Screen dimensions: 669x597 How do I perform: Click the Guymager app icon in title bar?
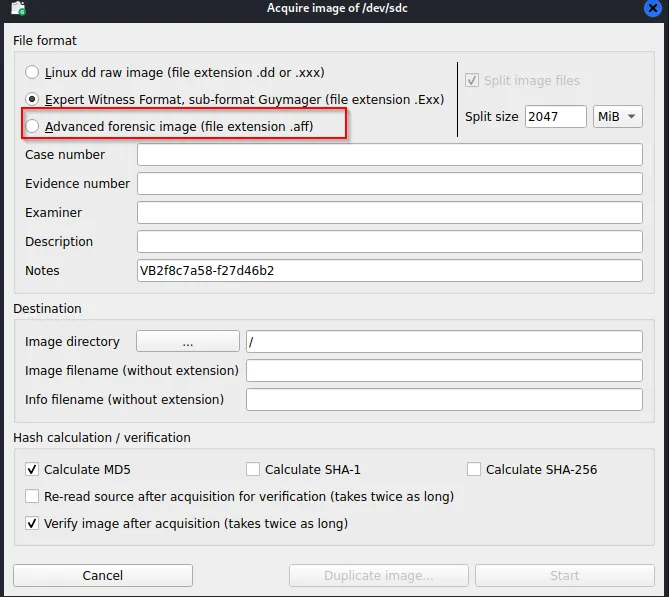click(x=15, y=8)
